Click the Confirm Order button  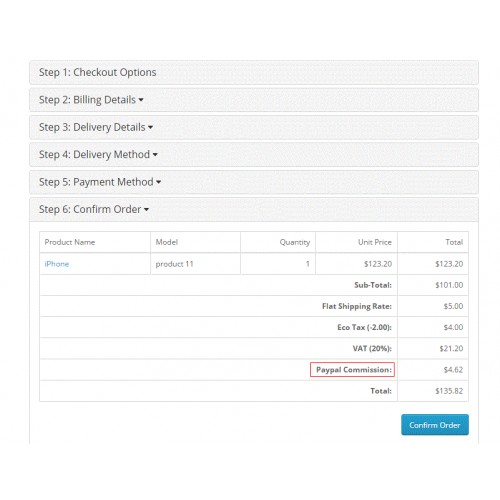pos(435,425)
